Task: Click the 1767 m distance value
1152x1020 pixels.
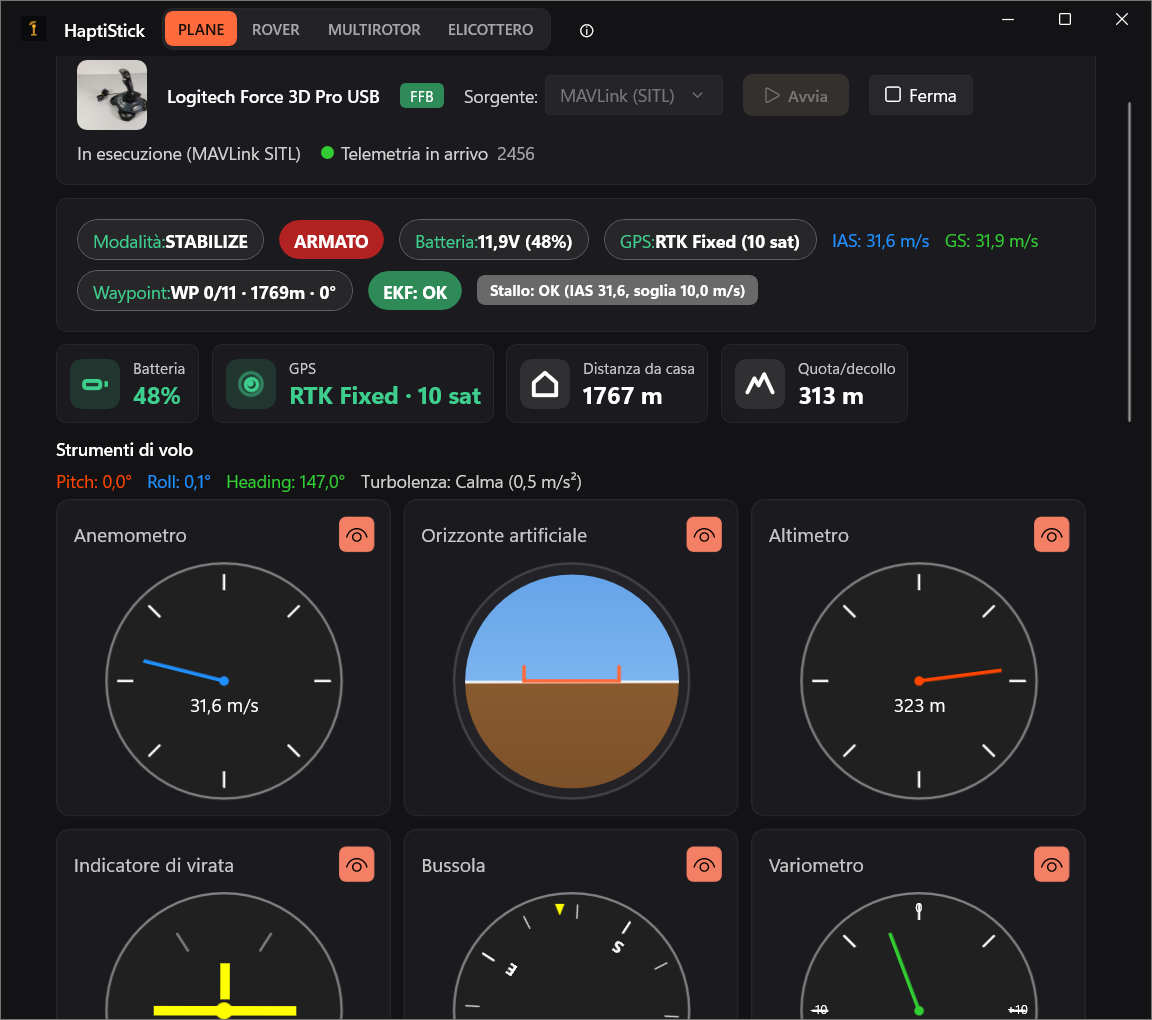Action: [x=622, y=396]
